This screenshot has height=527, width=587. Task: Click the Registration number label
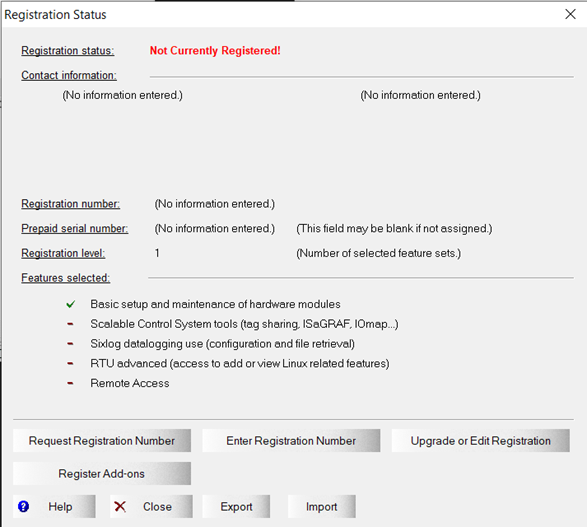[x=70, y=204]
